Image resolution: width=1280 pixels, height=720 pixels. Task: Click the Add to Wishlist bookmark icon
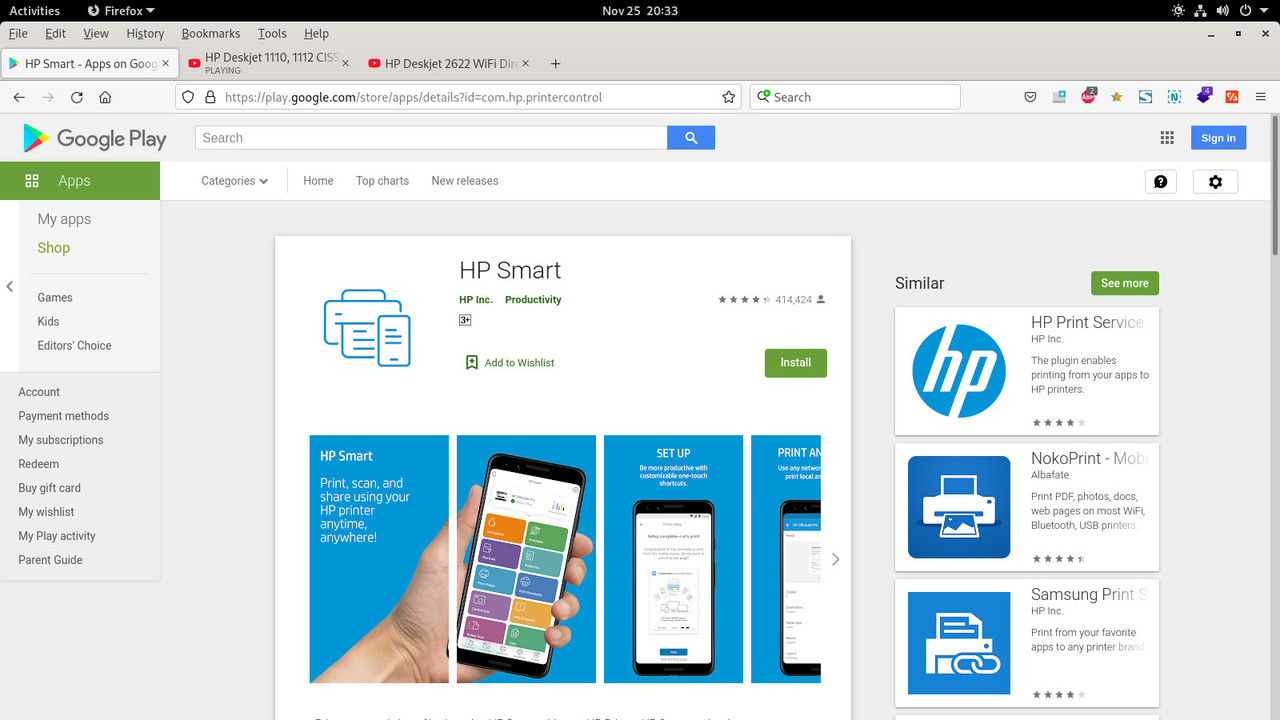click(472, 363)
